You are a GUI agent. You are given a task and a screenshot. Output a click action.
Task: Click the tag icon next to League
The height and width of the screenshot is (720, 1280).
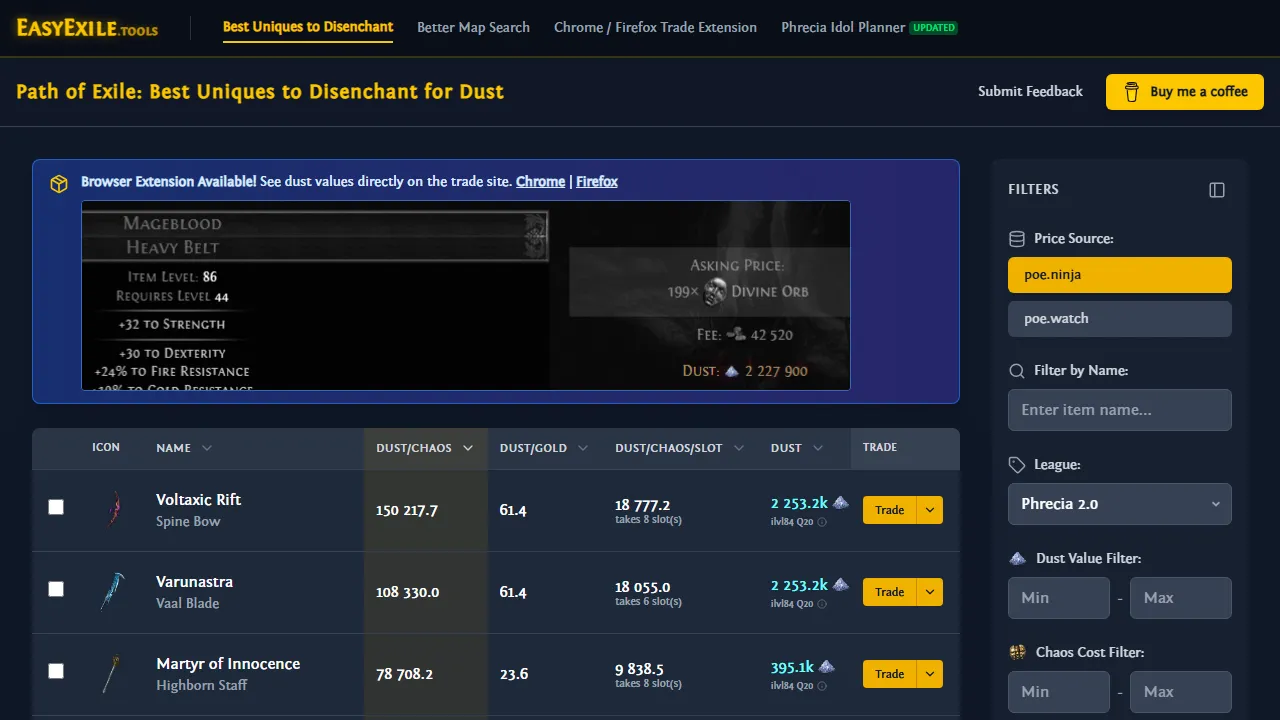pyautogui.click(x=1015, y=464)
